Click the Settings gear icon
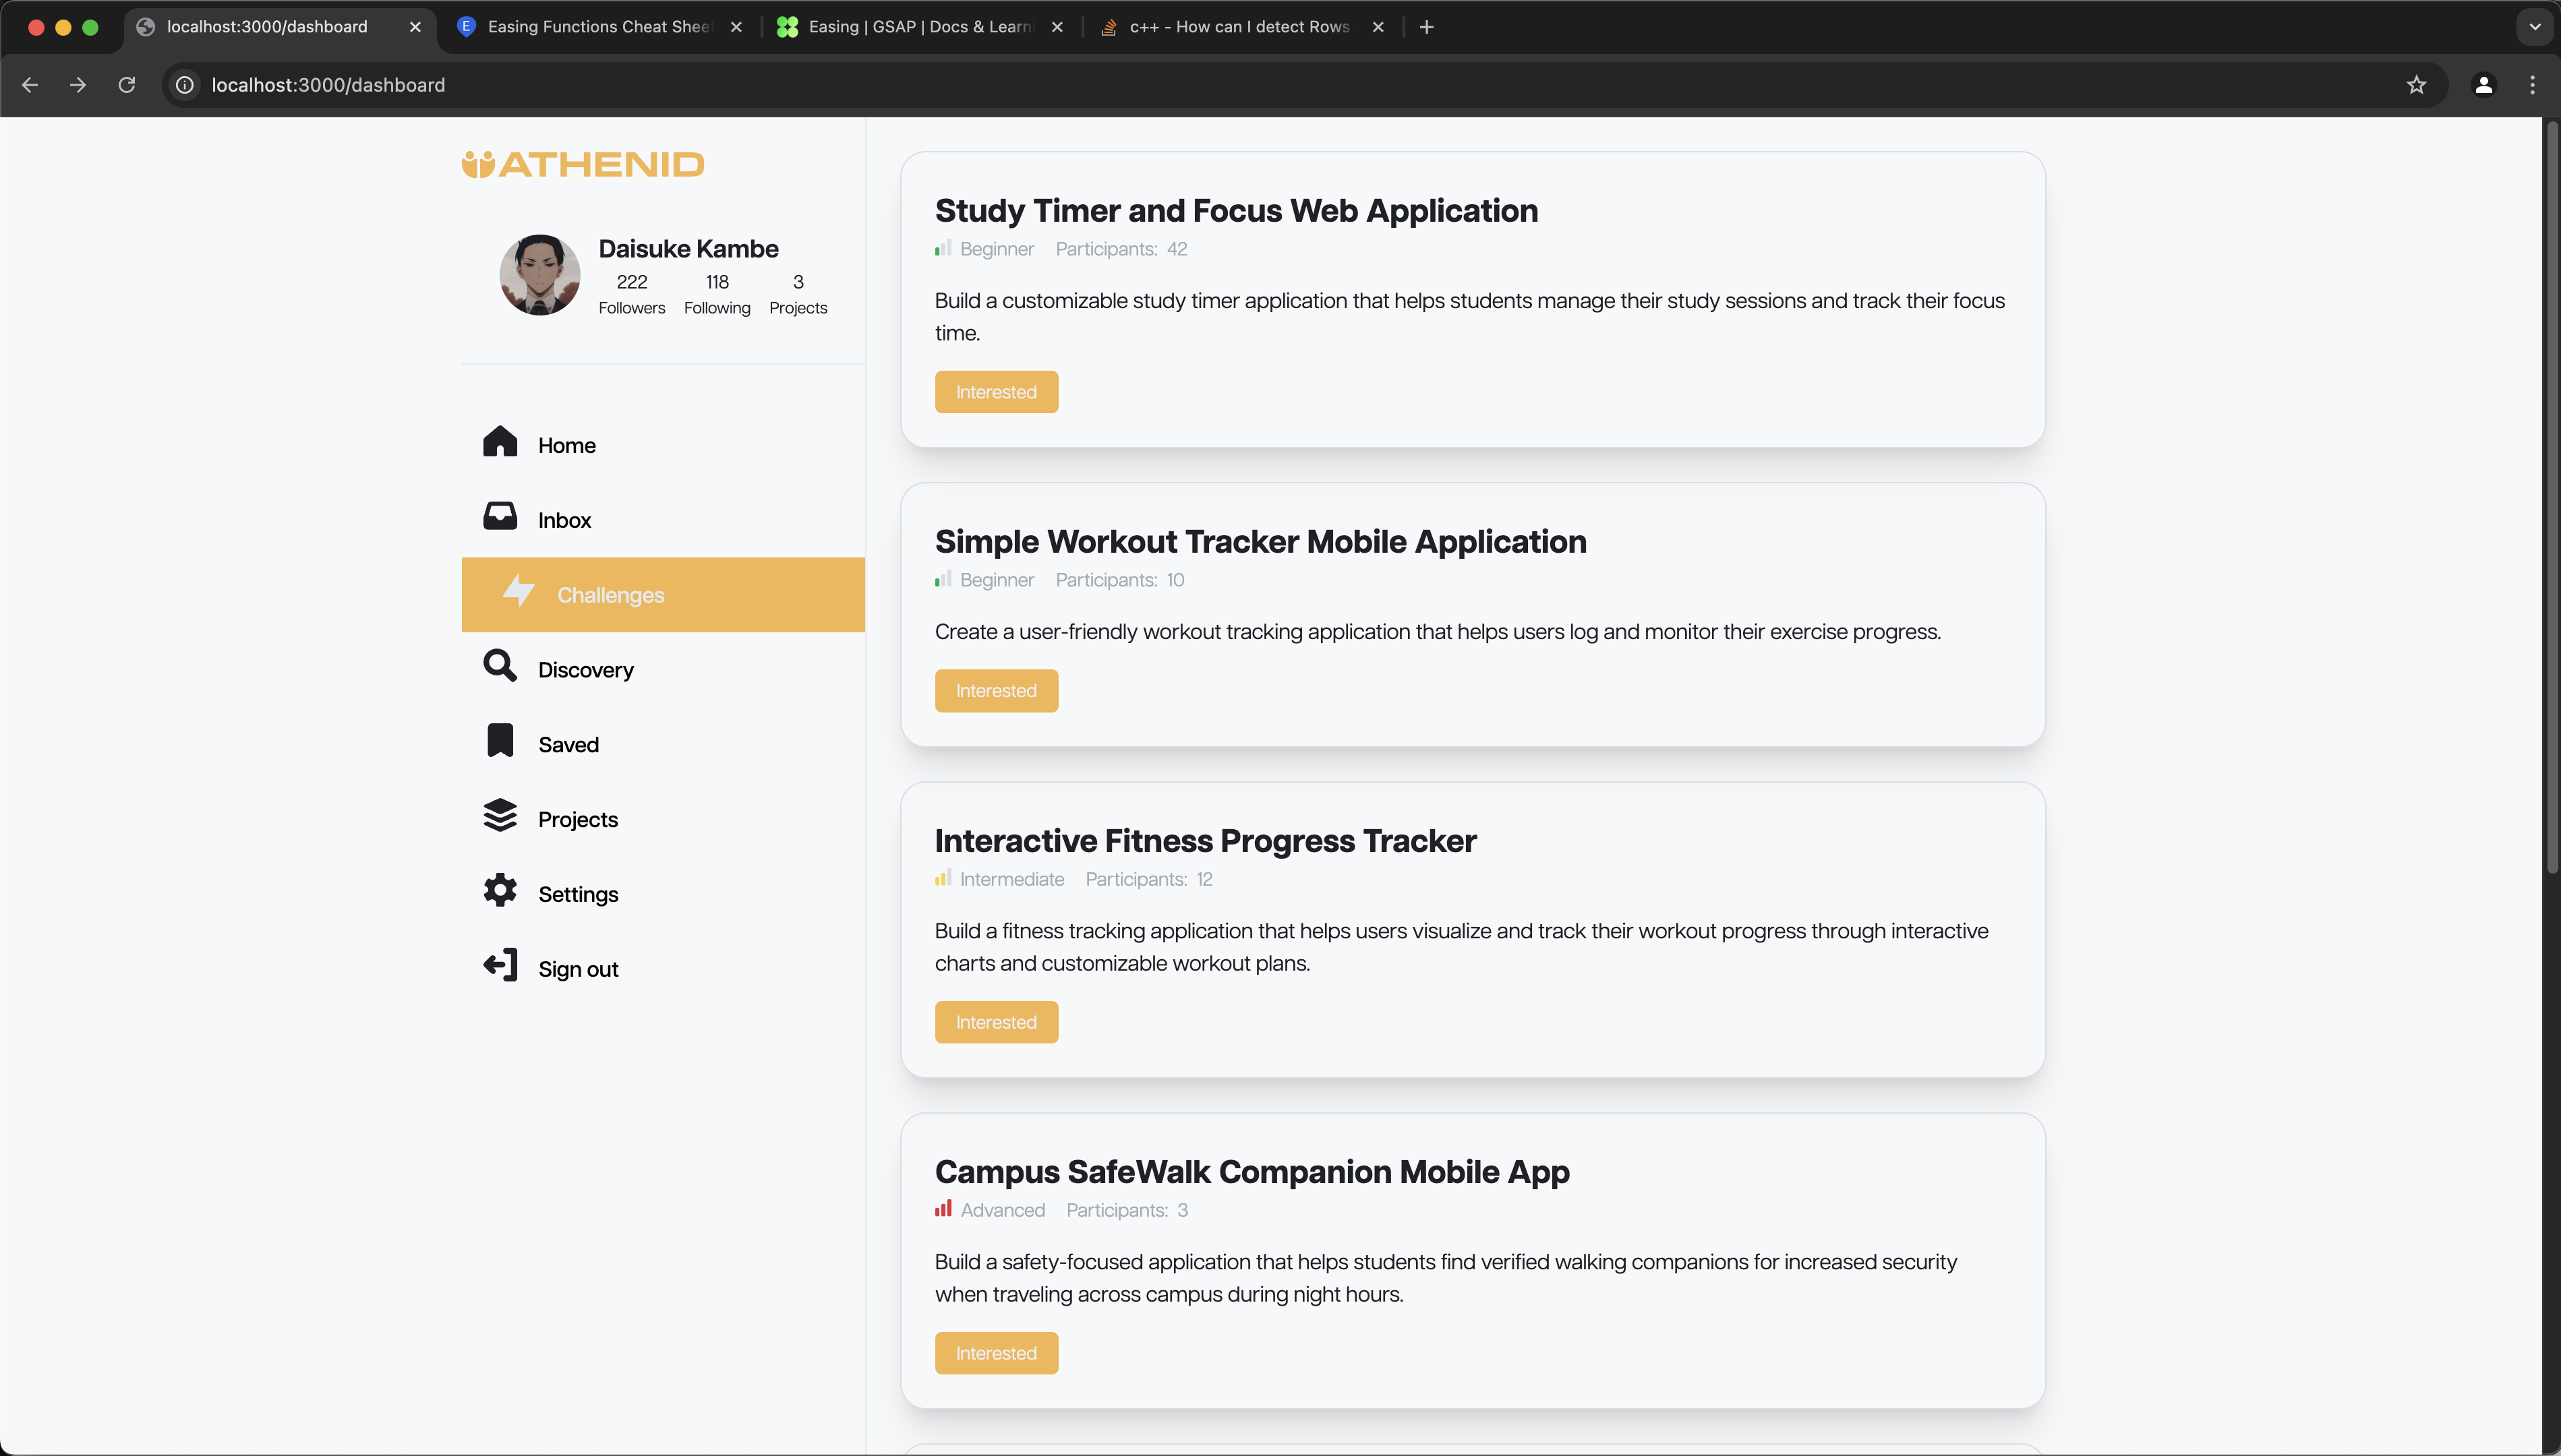This screenshot has width=2561, height=1456. click(x=500, y=891)
